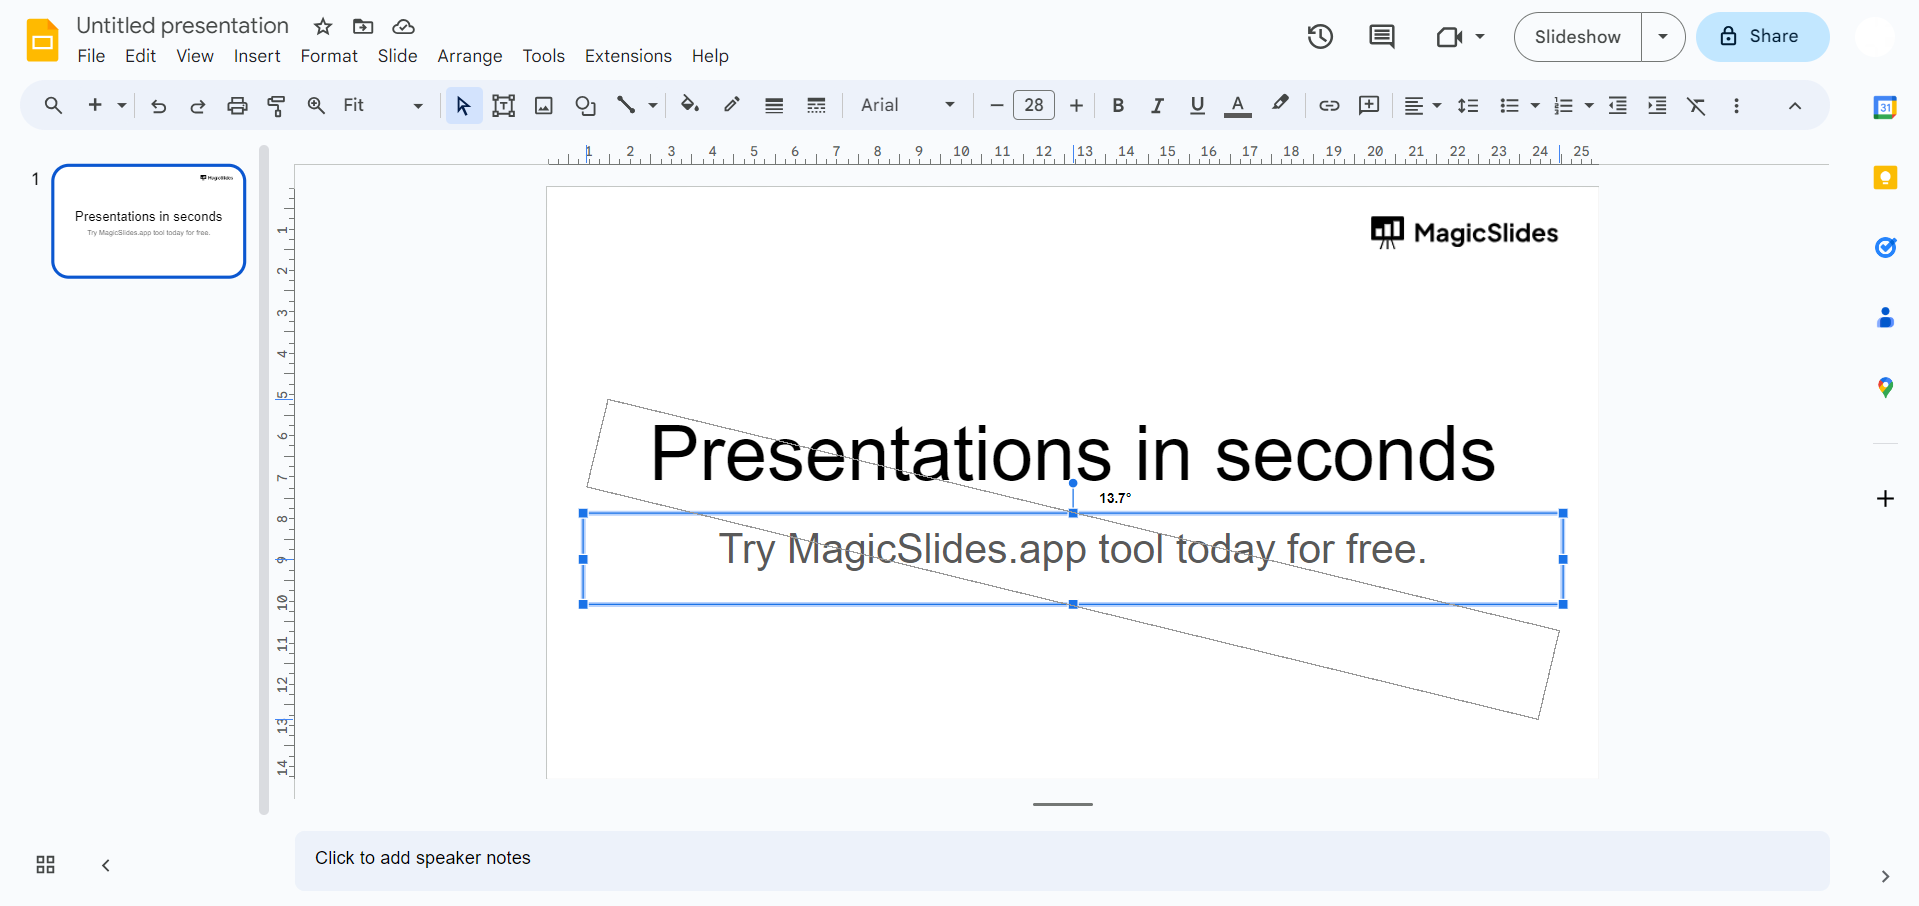The height and width of the screenshot is (906, 1919).
Task: Open the shape tool
Action: (x=585, y=105)
